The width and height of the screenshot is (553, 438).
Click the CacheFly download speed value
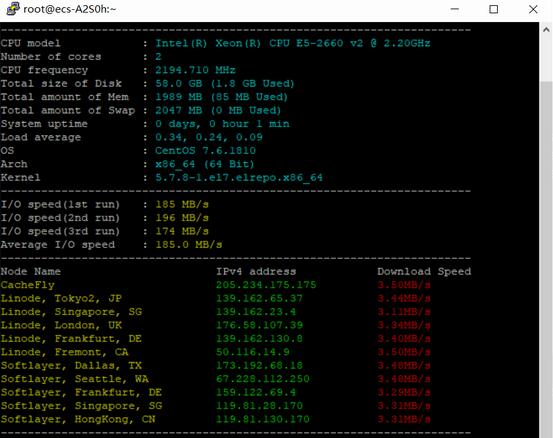(404, 285)
